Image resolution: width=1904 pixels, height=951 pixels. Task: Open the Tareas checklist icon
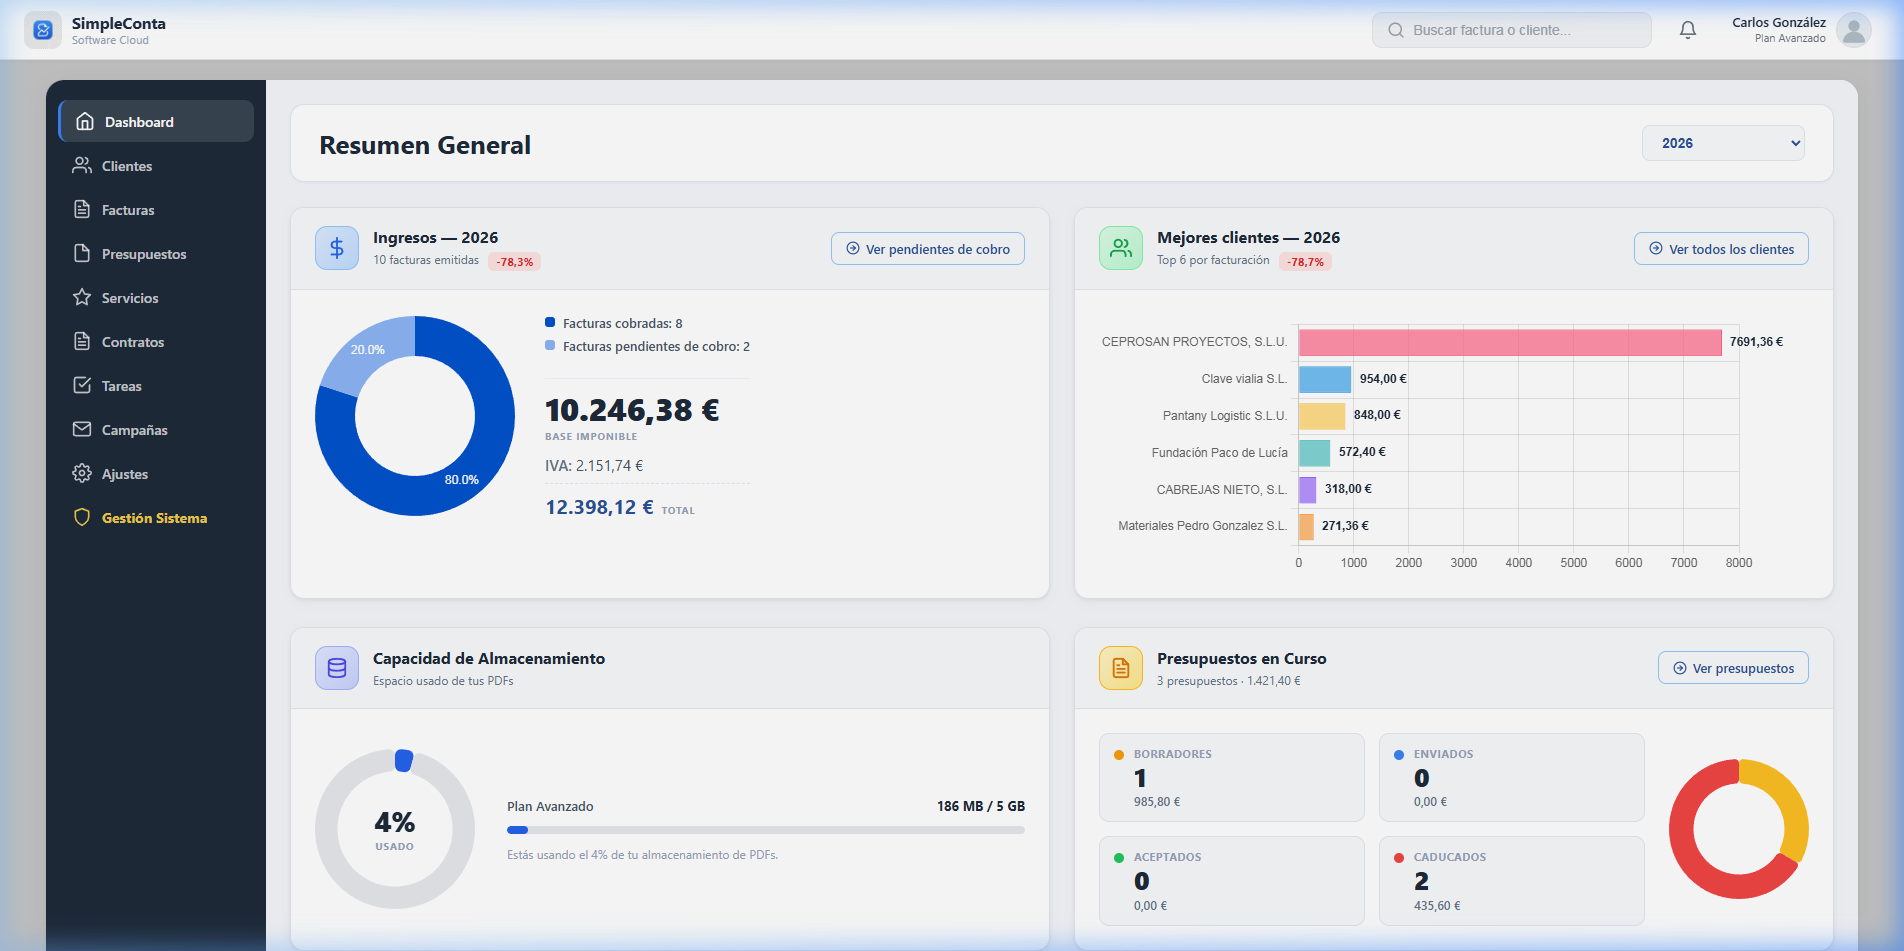82,385
